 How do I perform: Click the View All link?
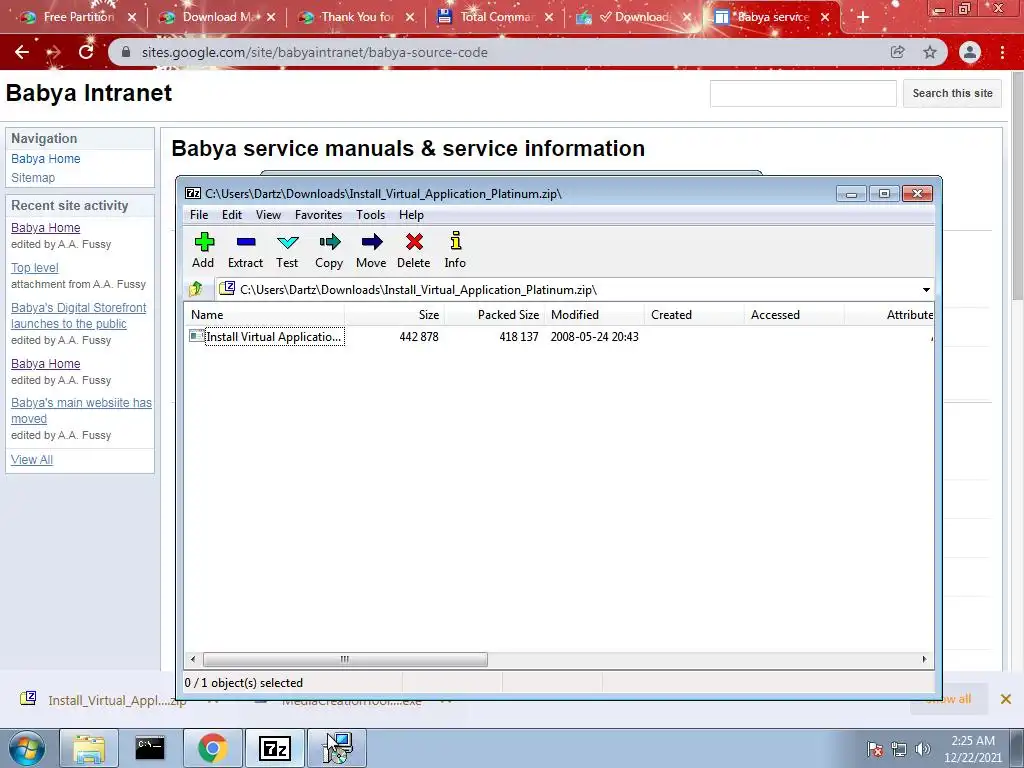31,460
